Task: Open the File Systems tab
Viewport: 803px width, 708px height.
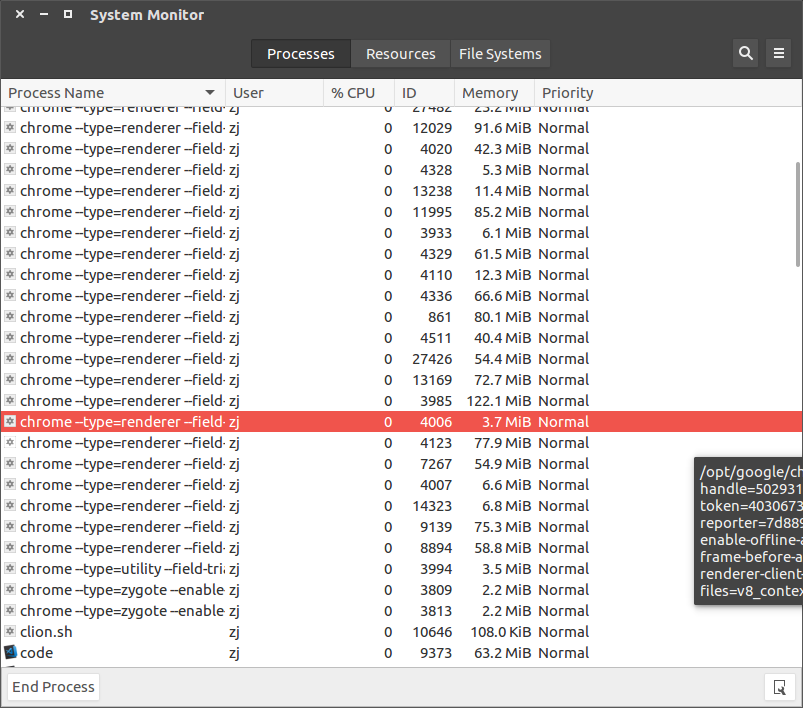Action: click(x=500, y=54)
